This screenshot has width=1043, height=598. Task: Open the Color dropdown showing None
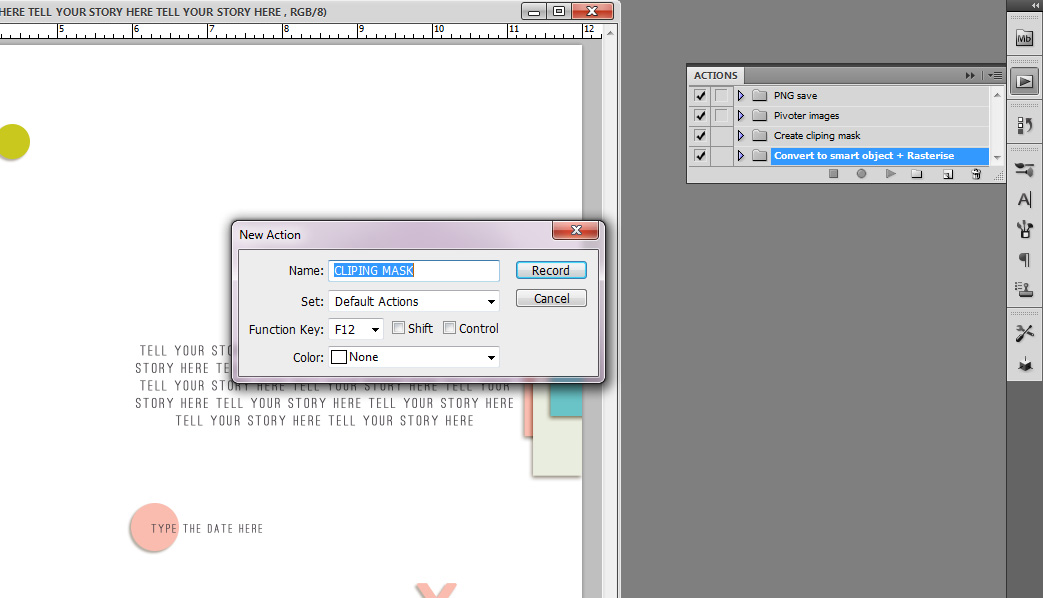414,357
